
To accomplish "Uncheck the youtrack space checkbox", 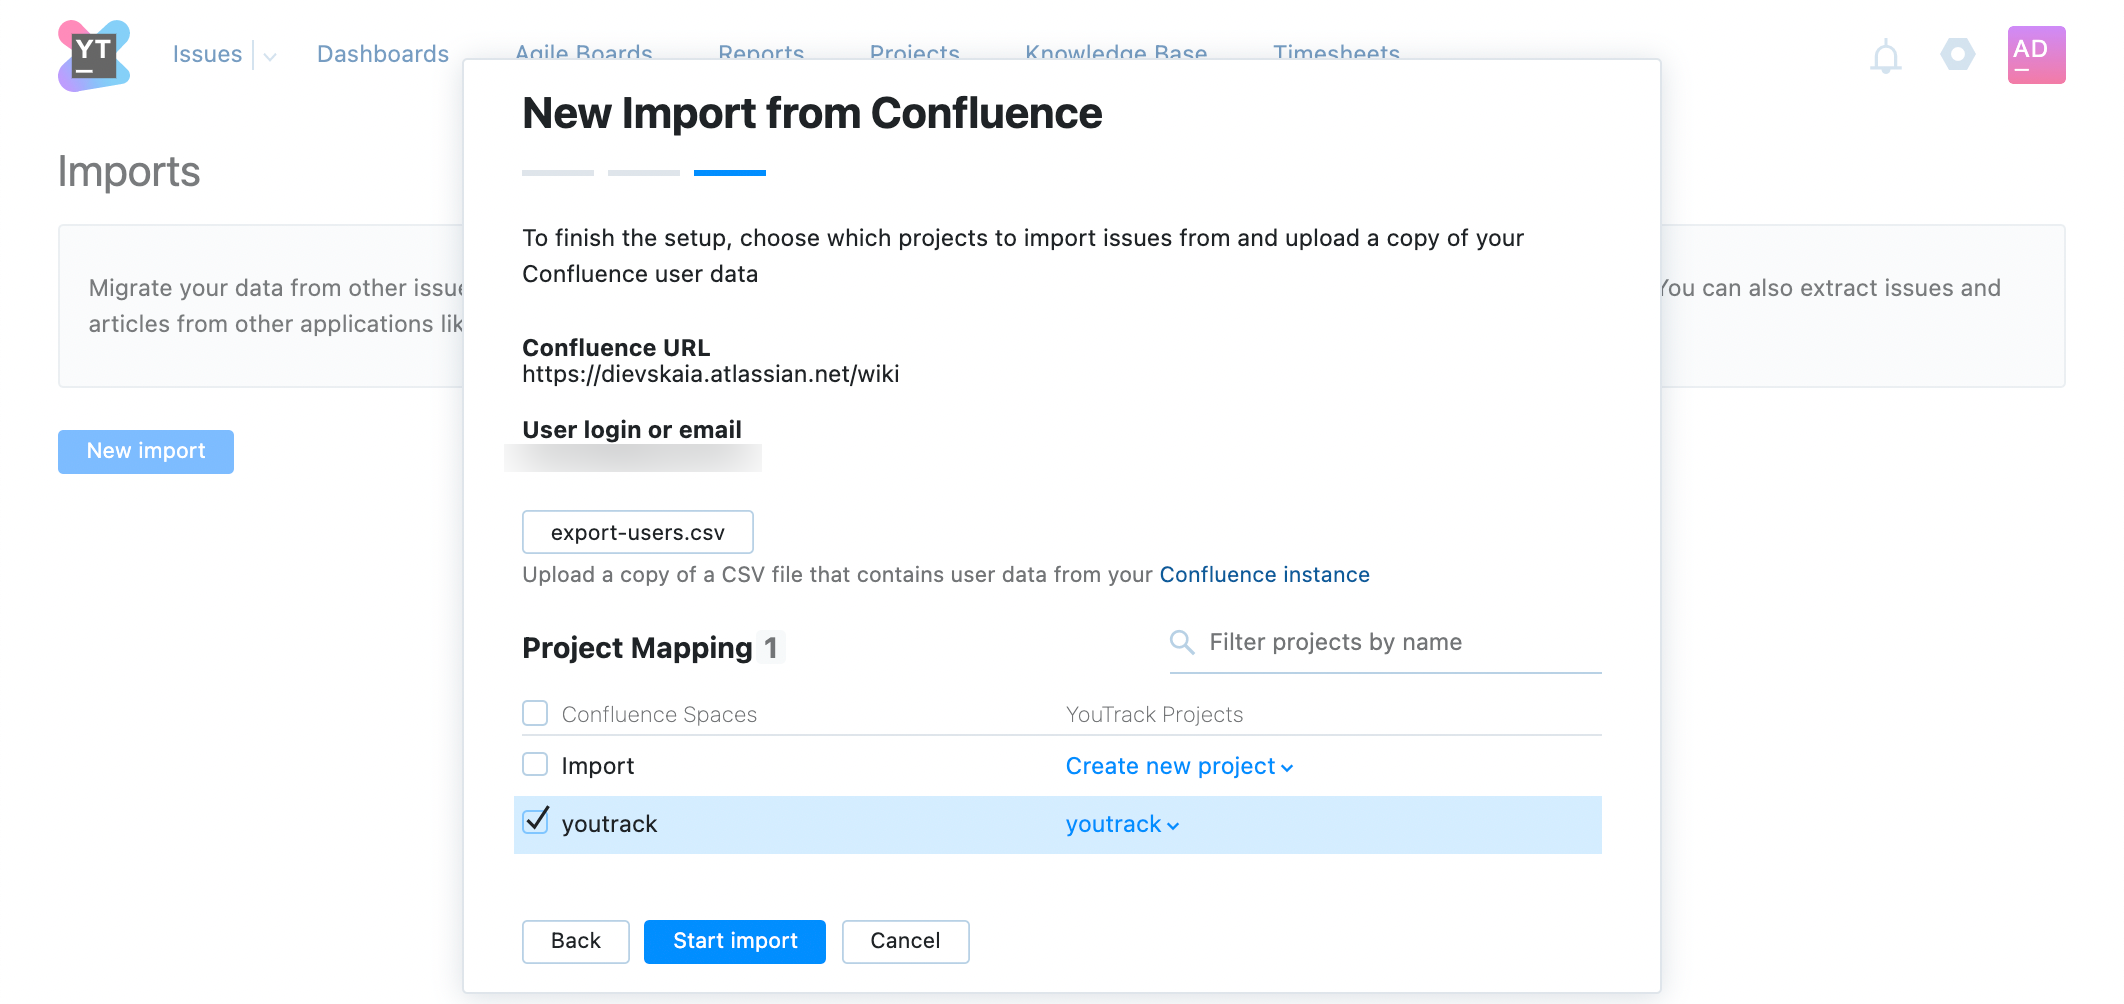I will [x=536, y=821].
